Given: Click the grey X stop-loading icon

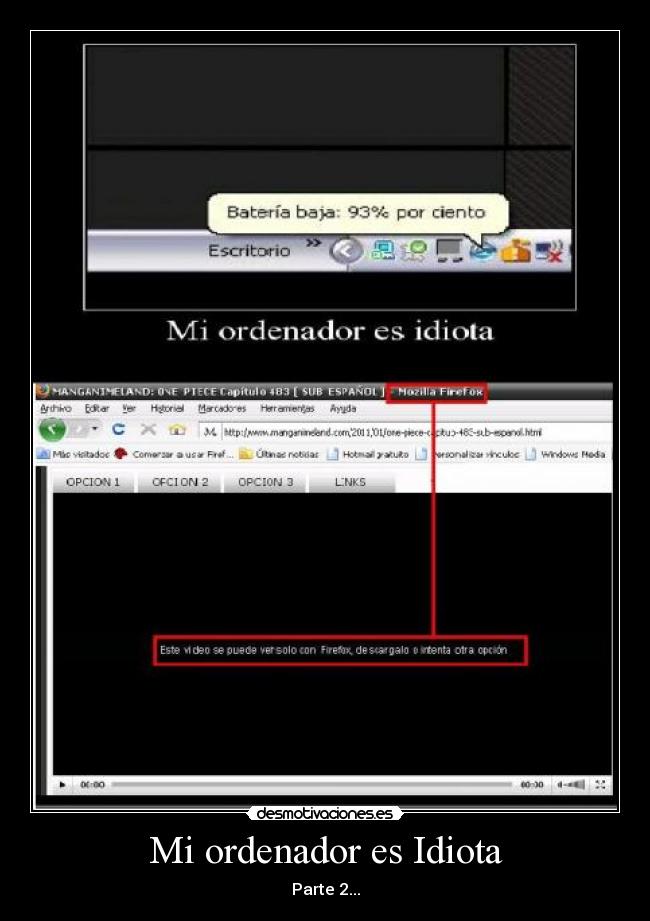Looking at the screenshot, I should point(148,429).
